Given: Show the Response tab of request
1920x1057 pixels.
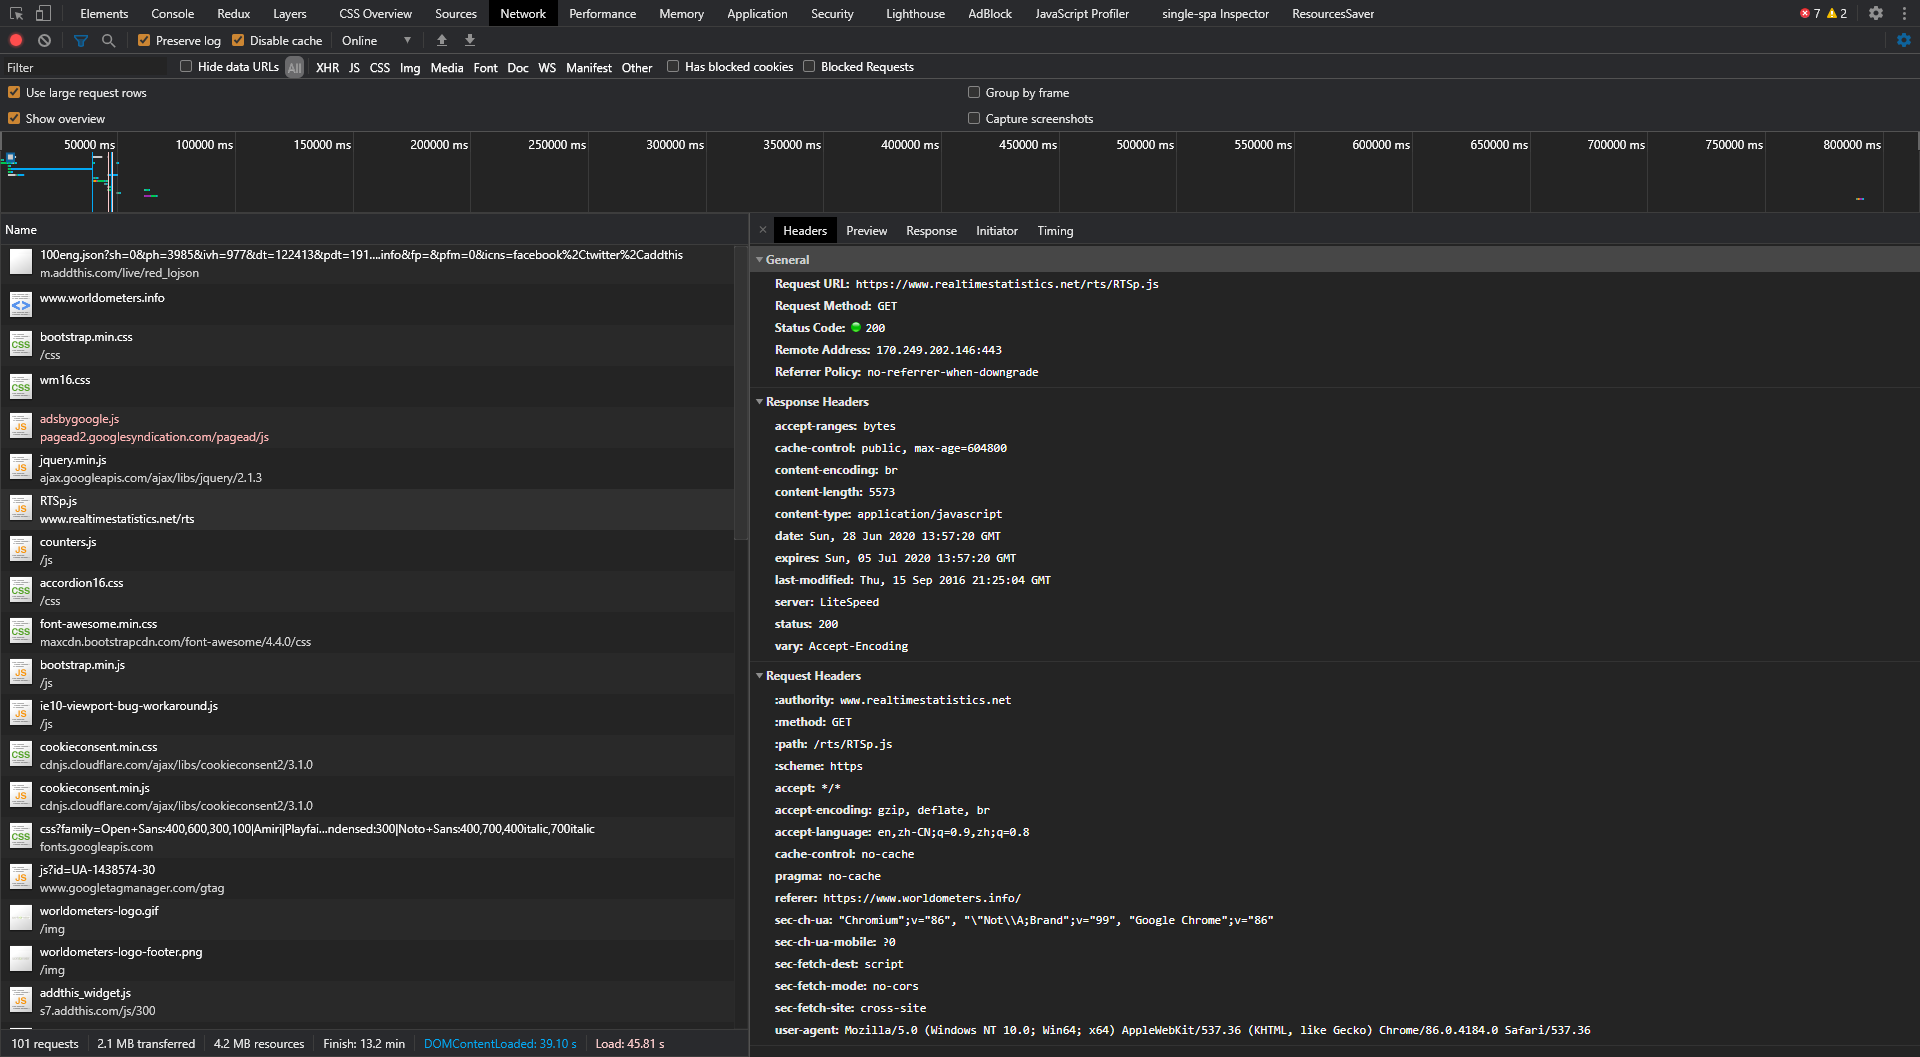Looking at the screenshot, I should pos(931,231).
